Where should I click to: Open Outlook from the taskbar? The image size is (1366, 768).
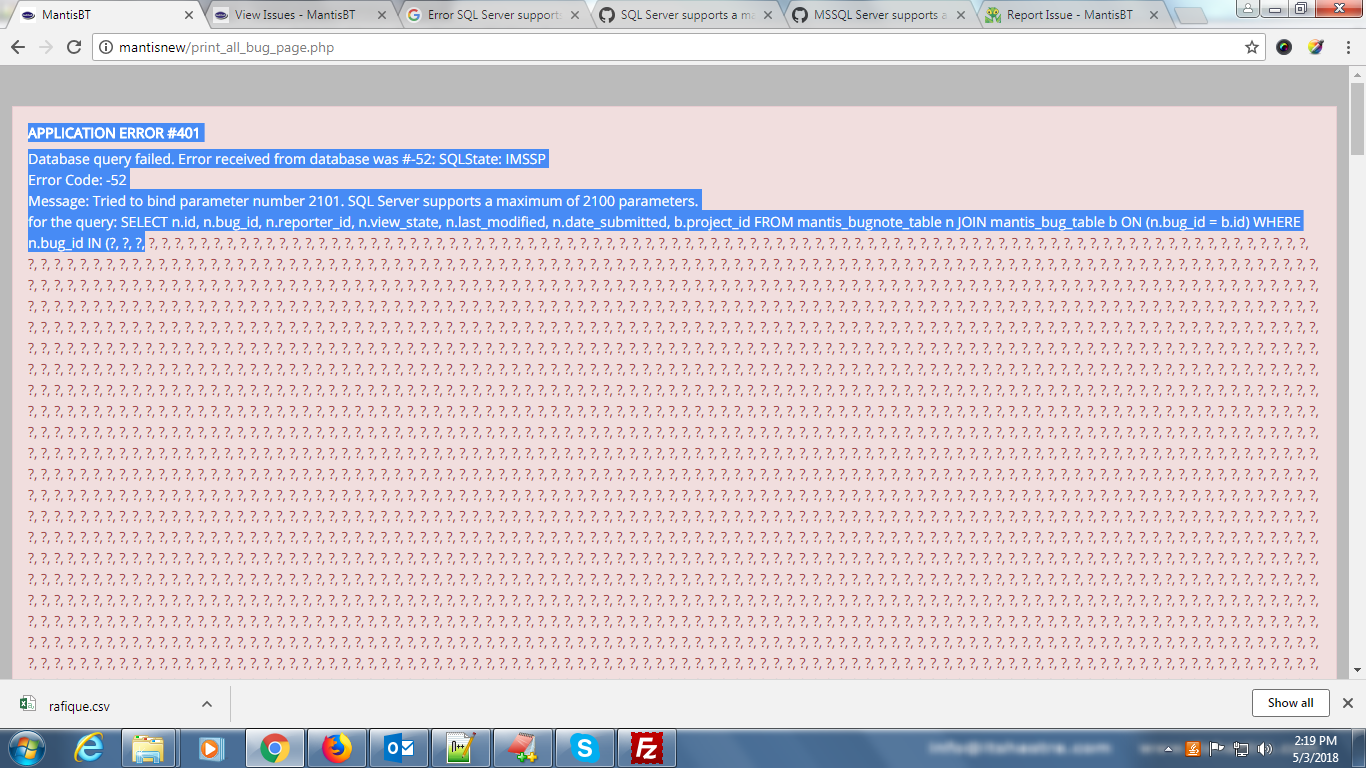click(399, 748)
